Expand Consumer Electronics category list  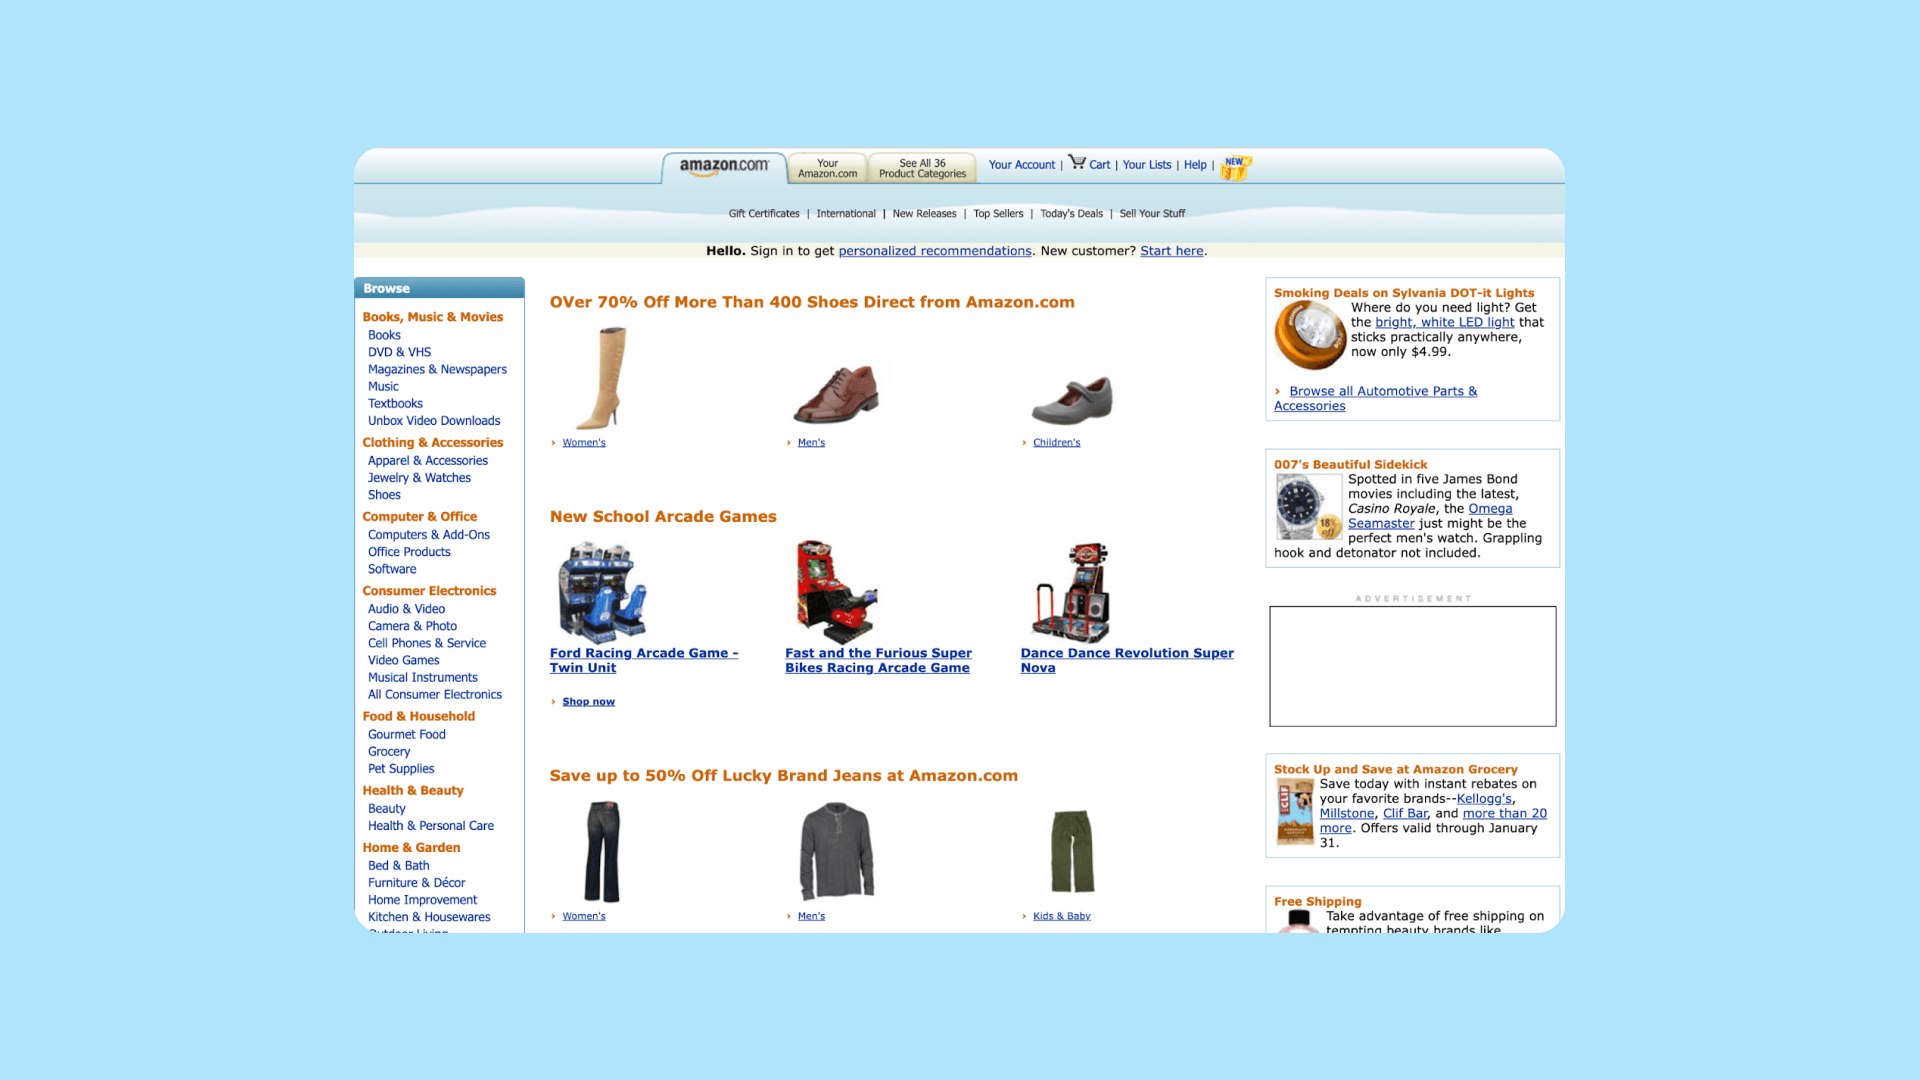[x=429, y=591]
